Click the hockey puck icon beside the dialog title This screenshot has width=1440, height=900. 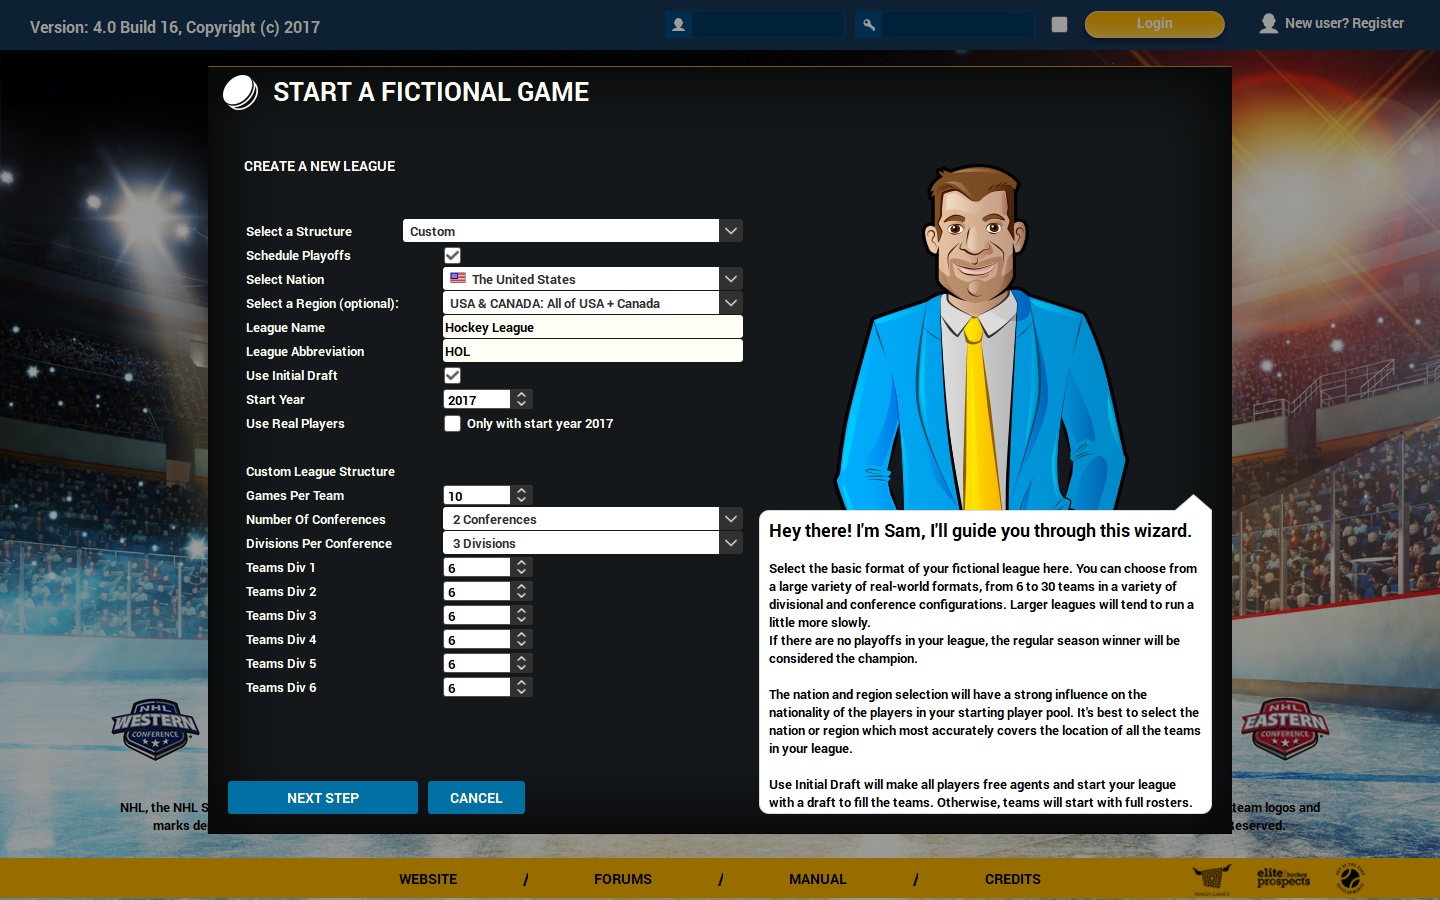pyautogui.click(x=240, y=92)
